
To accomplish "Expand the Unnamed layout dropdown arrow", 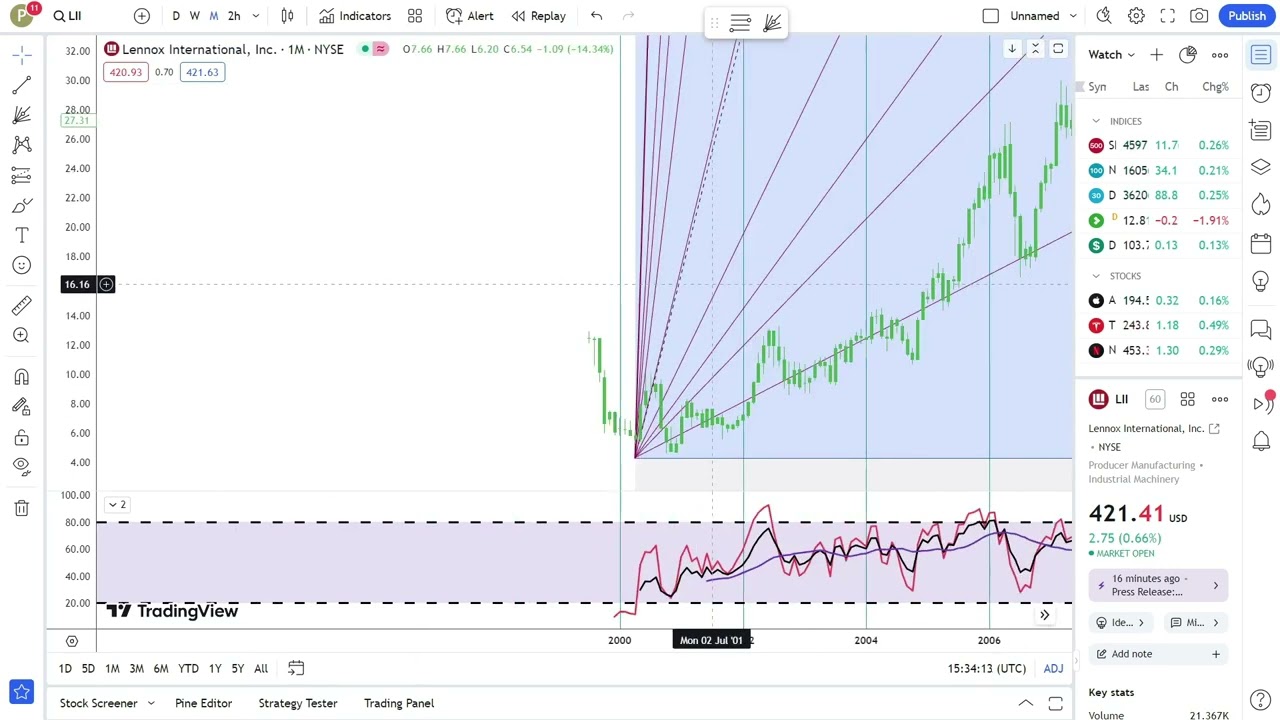I will click(1073, 16).
